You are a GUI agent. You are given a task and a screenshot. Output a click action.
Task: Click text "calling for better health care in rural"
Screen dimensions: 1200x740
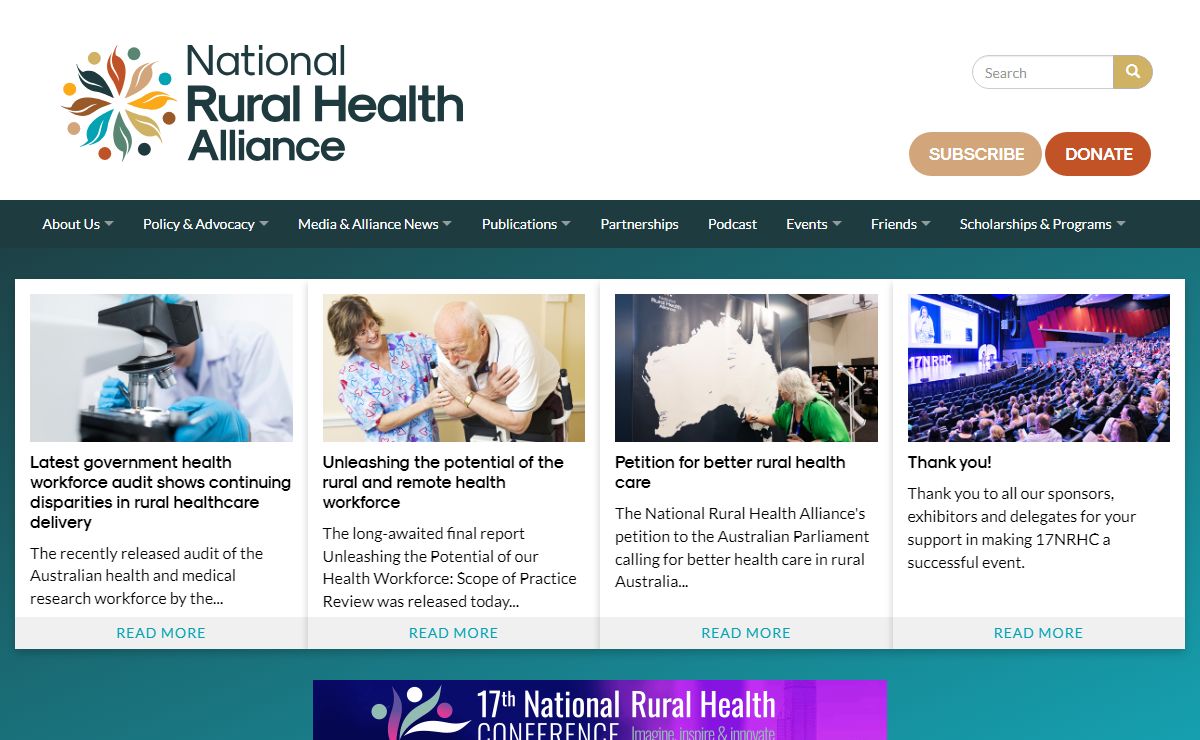740,559
